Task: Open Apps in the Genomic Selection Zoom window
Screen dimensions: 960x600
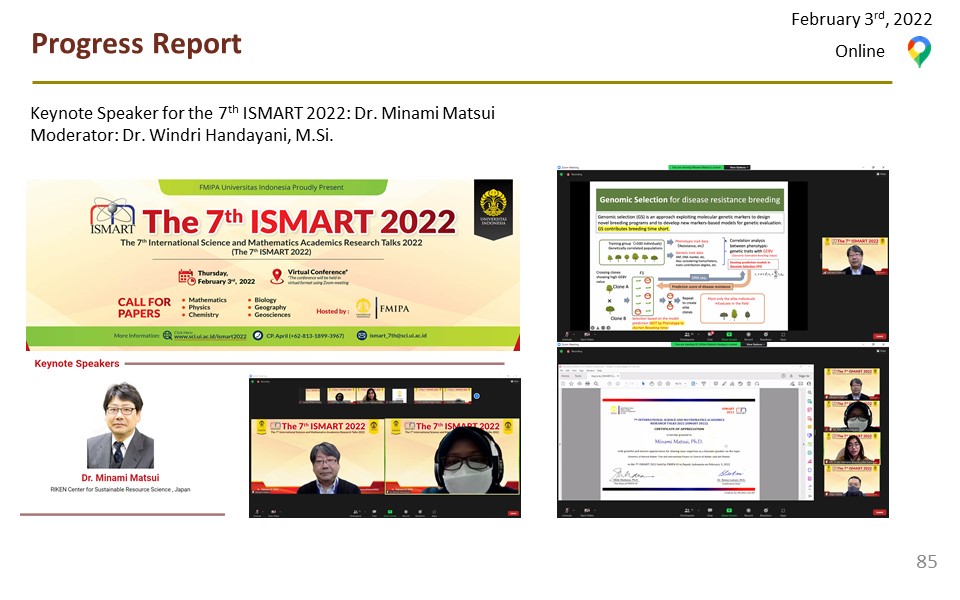Action: pyautogui.click(x=783, y=336)
